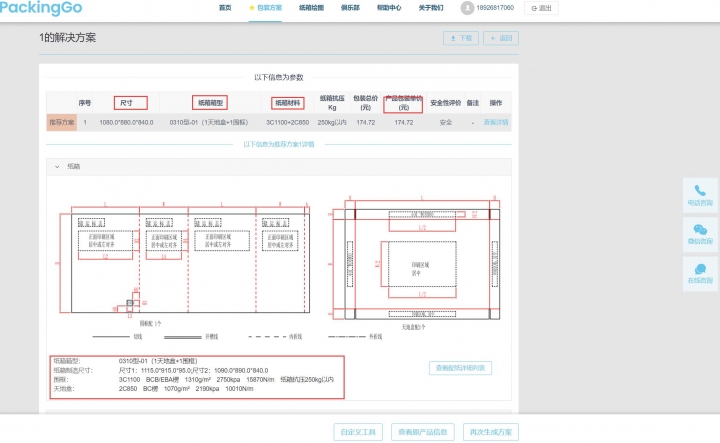Click the phone consultation icon (电话咨询)
This screenshot has height=443, width=720.
700,191
